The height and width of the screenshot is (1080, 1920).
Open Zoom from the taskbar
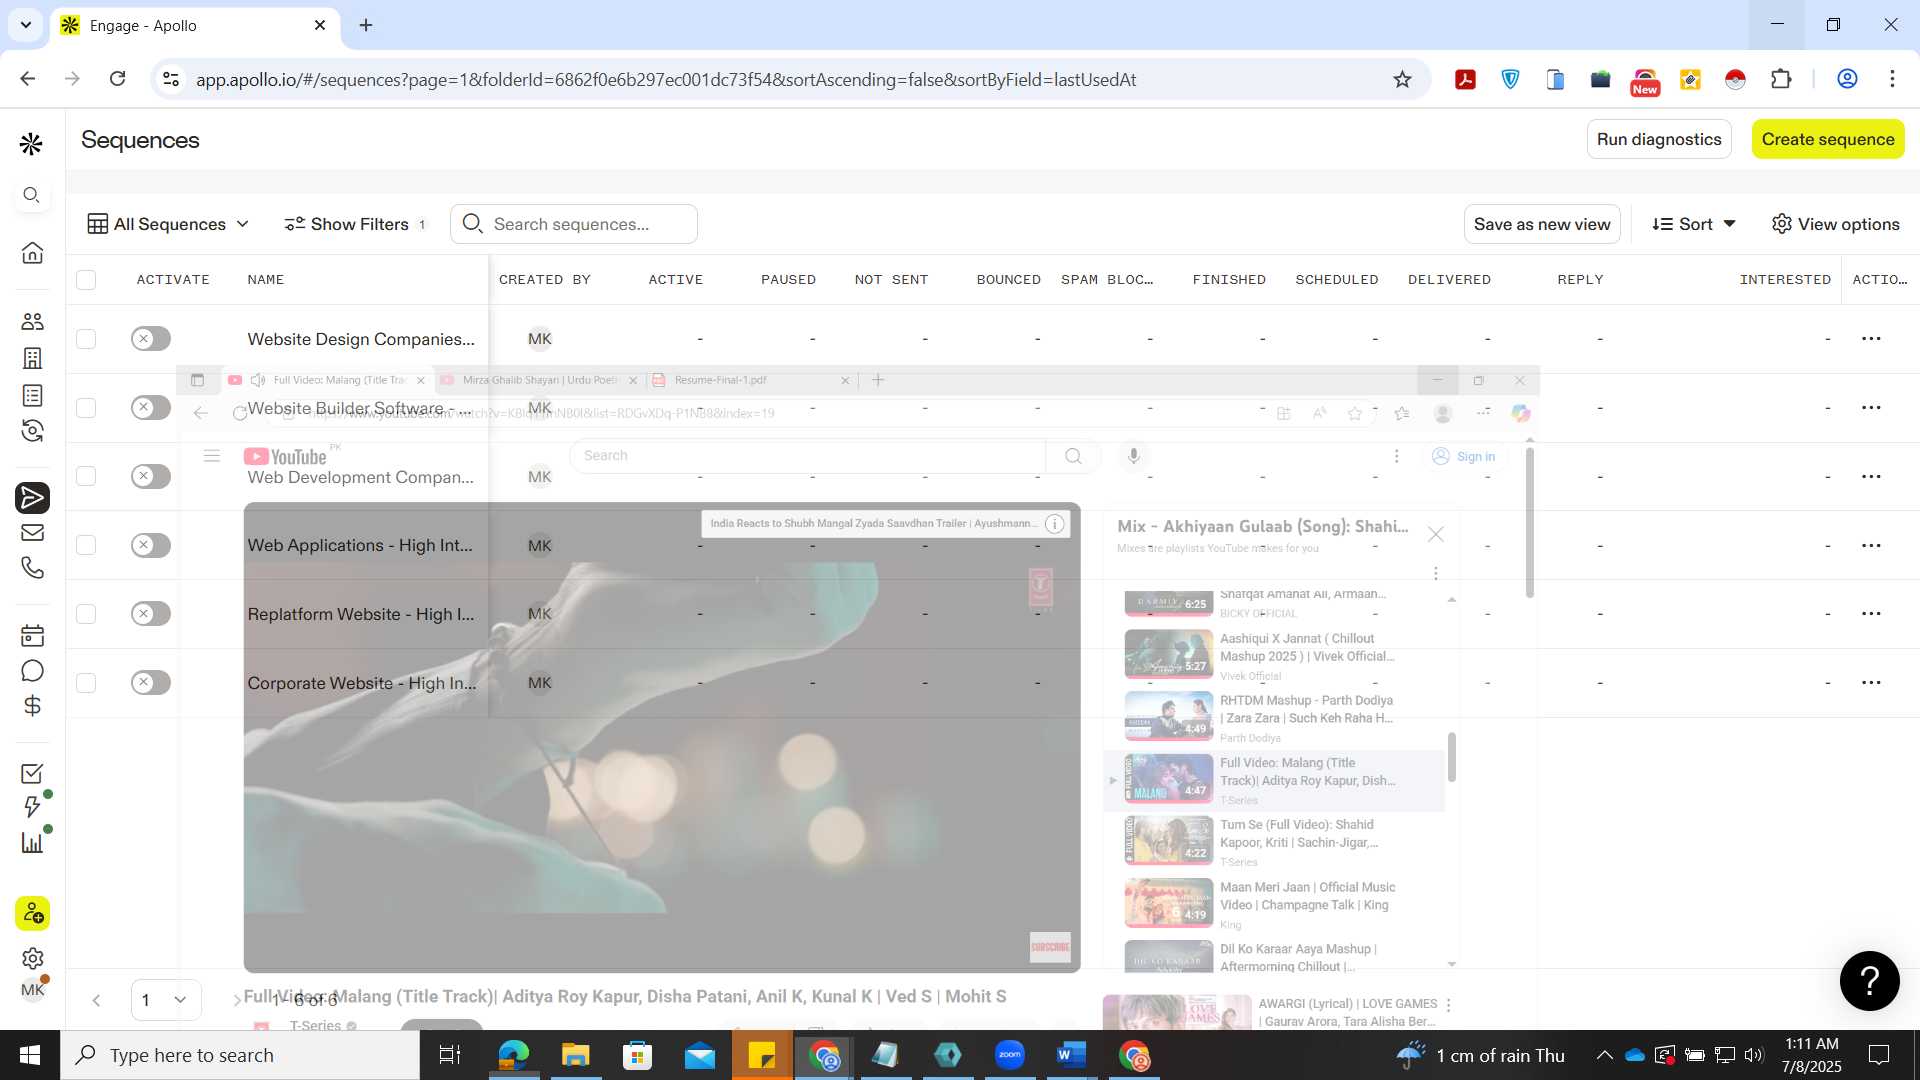coord(1009,1055)
